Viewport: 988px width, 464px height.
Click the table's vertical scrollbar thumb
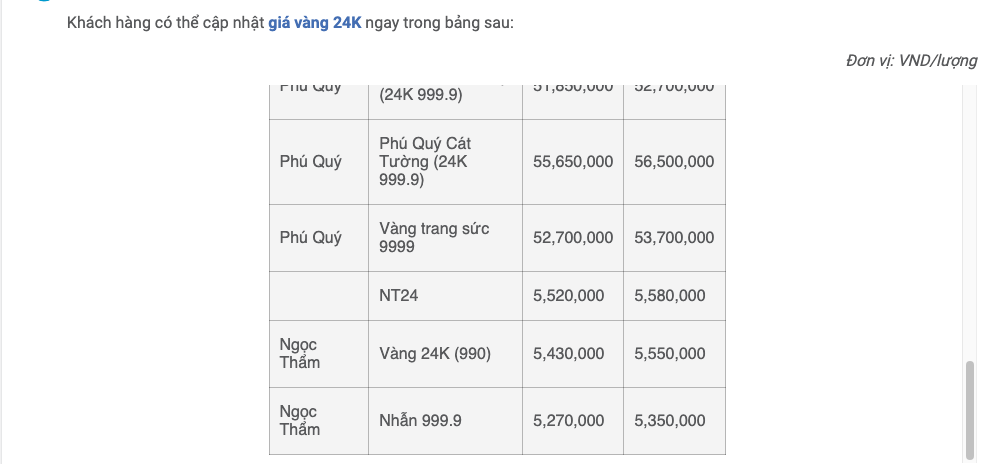pyautogui.click(x=968, y=408)
